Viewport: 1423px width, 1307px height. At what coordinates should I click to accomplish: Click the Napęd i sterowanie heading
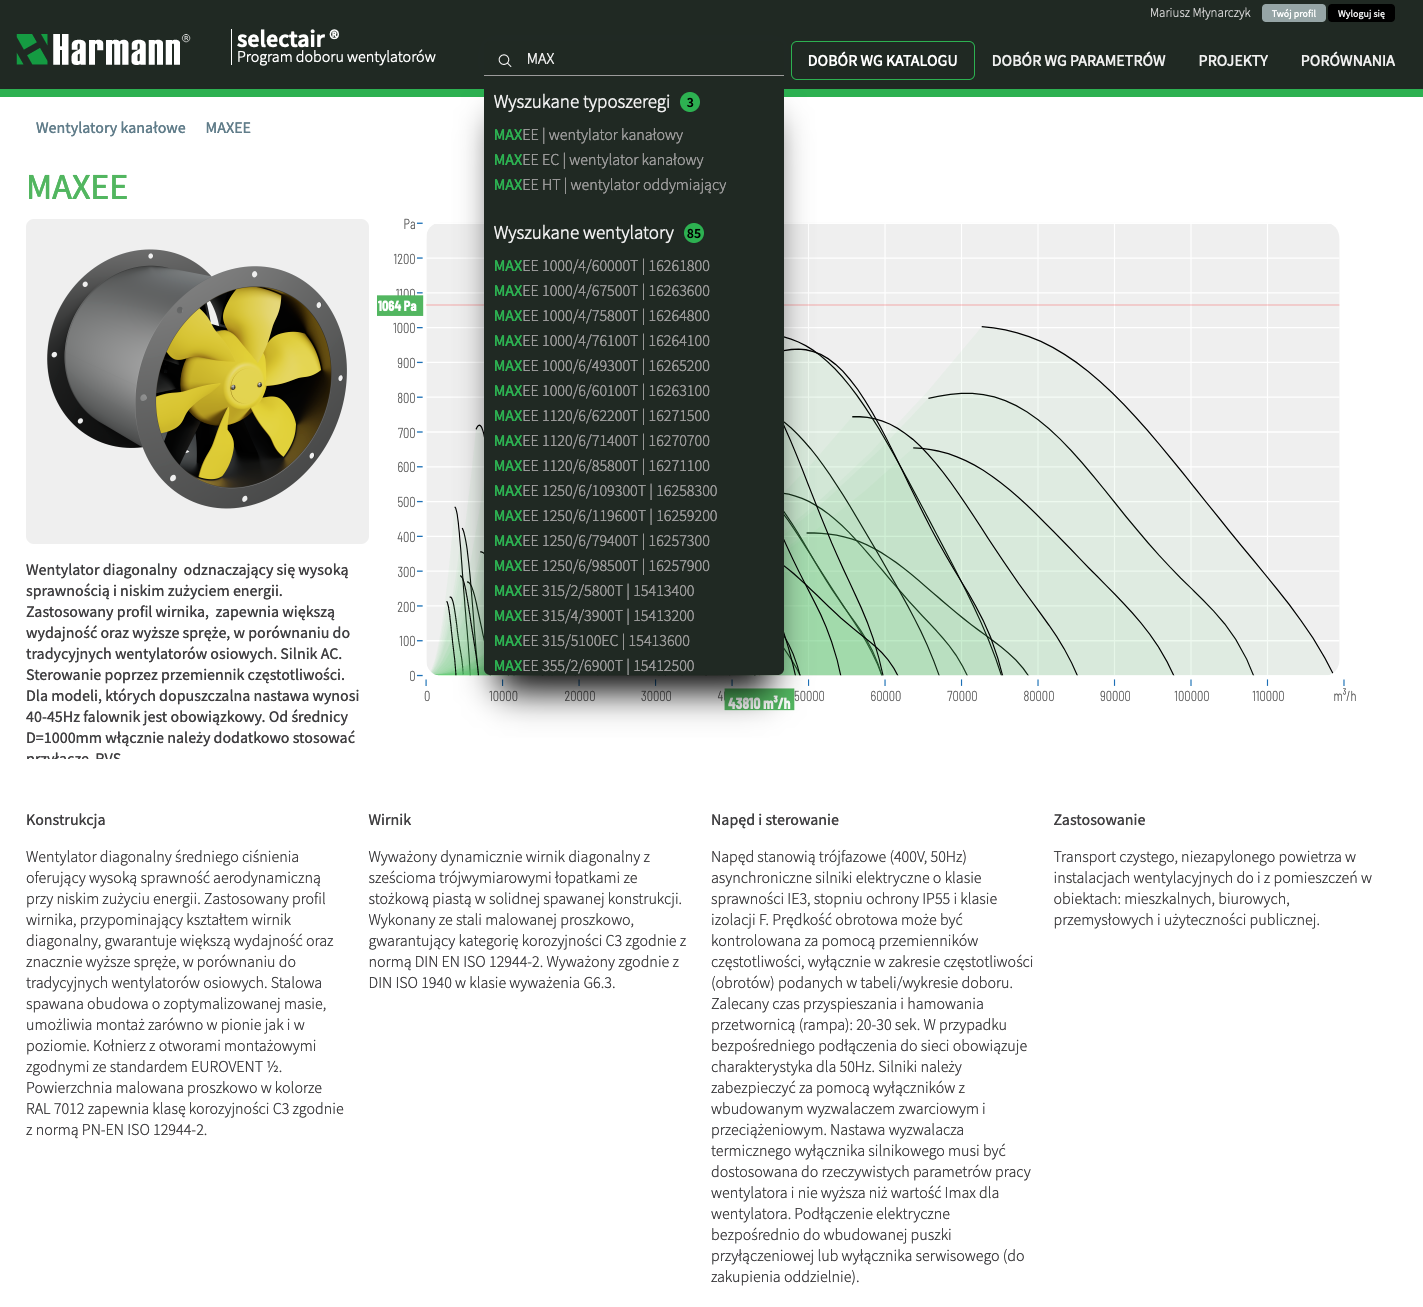(775, 820)
